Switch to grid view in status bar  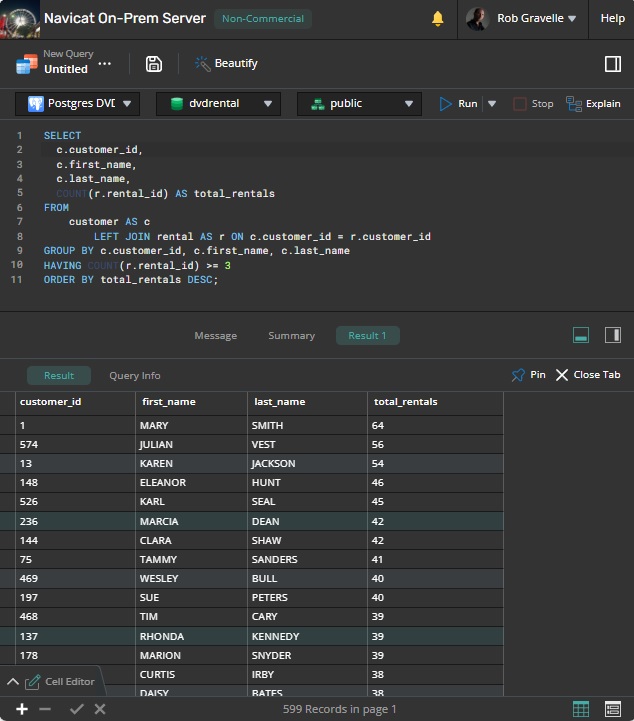(581, 709)
